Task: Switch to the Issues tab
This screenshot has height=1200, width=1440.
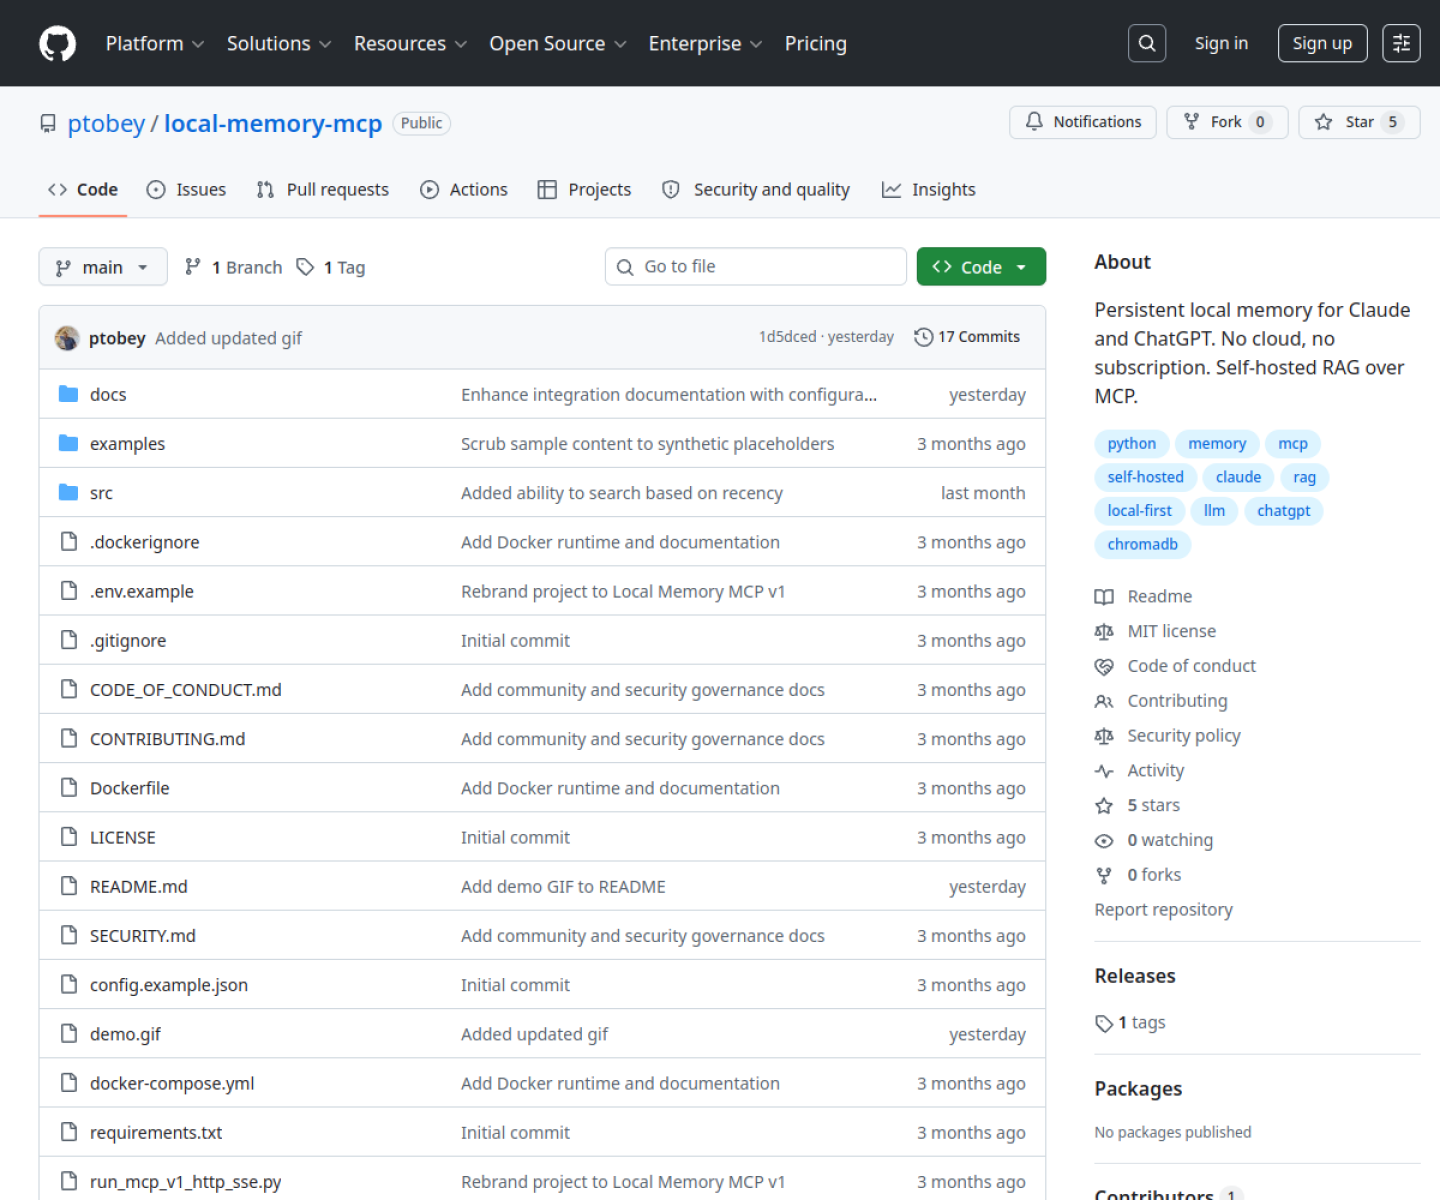Action: pos(187,189)
